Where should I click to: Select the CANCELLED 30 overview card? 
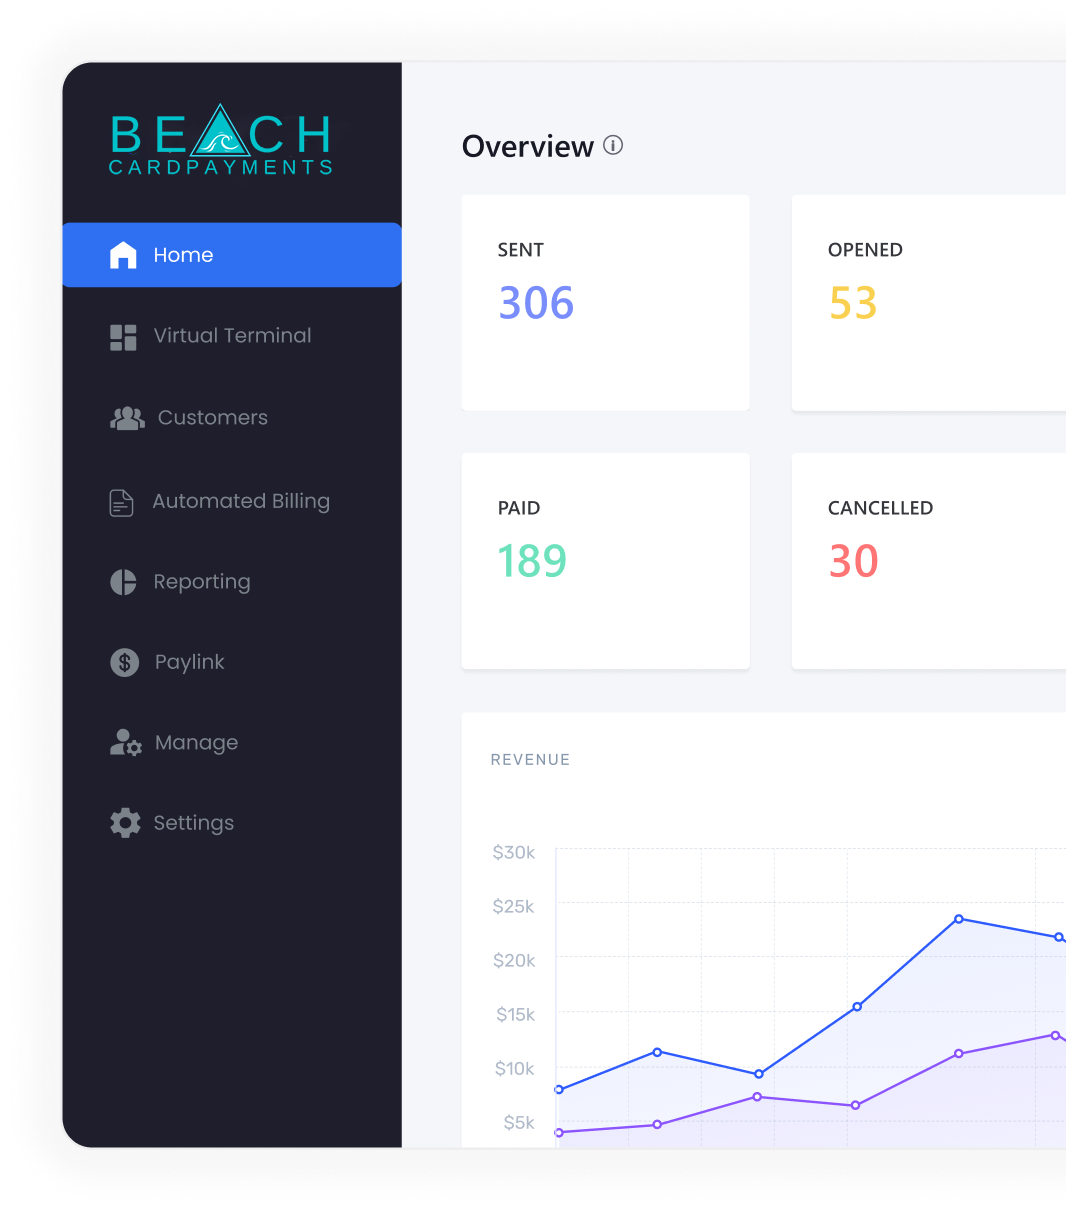pyautogui.click(x=929, y=561)
